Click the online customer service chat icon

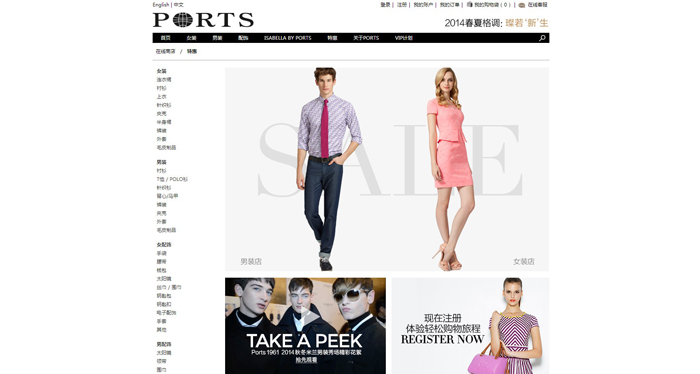521,5
